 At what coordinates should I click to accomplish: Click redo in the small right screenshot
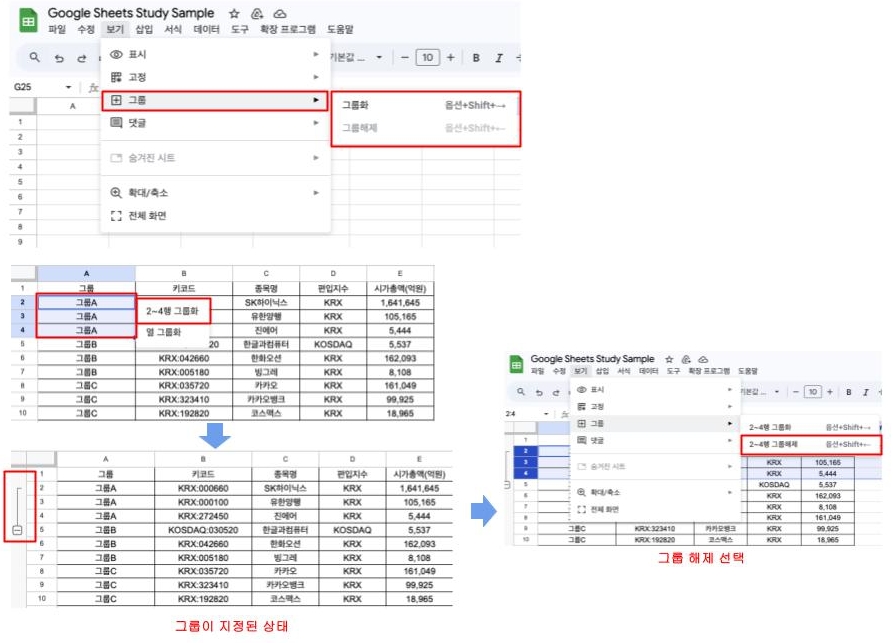[556, 392]
